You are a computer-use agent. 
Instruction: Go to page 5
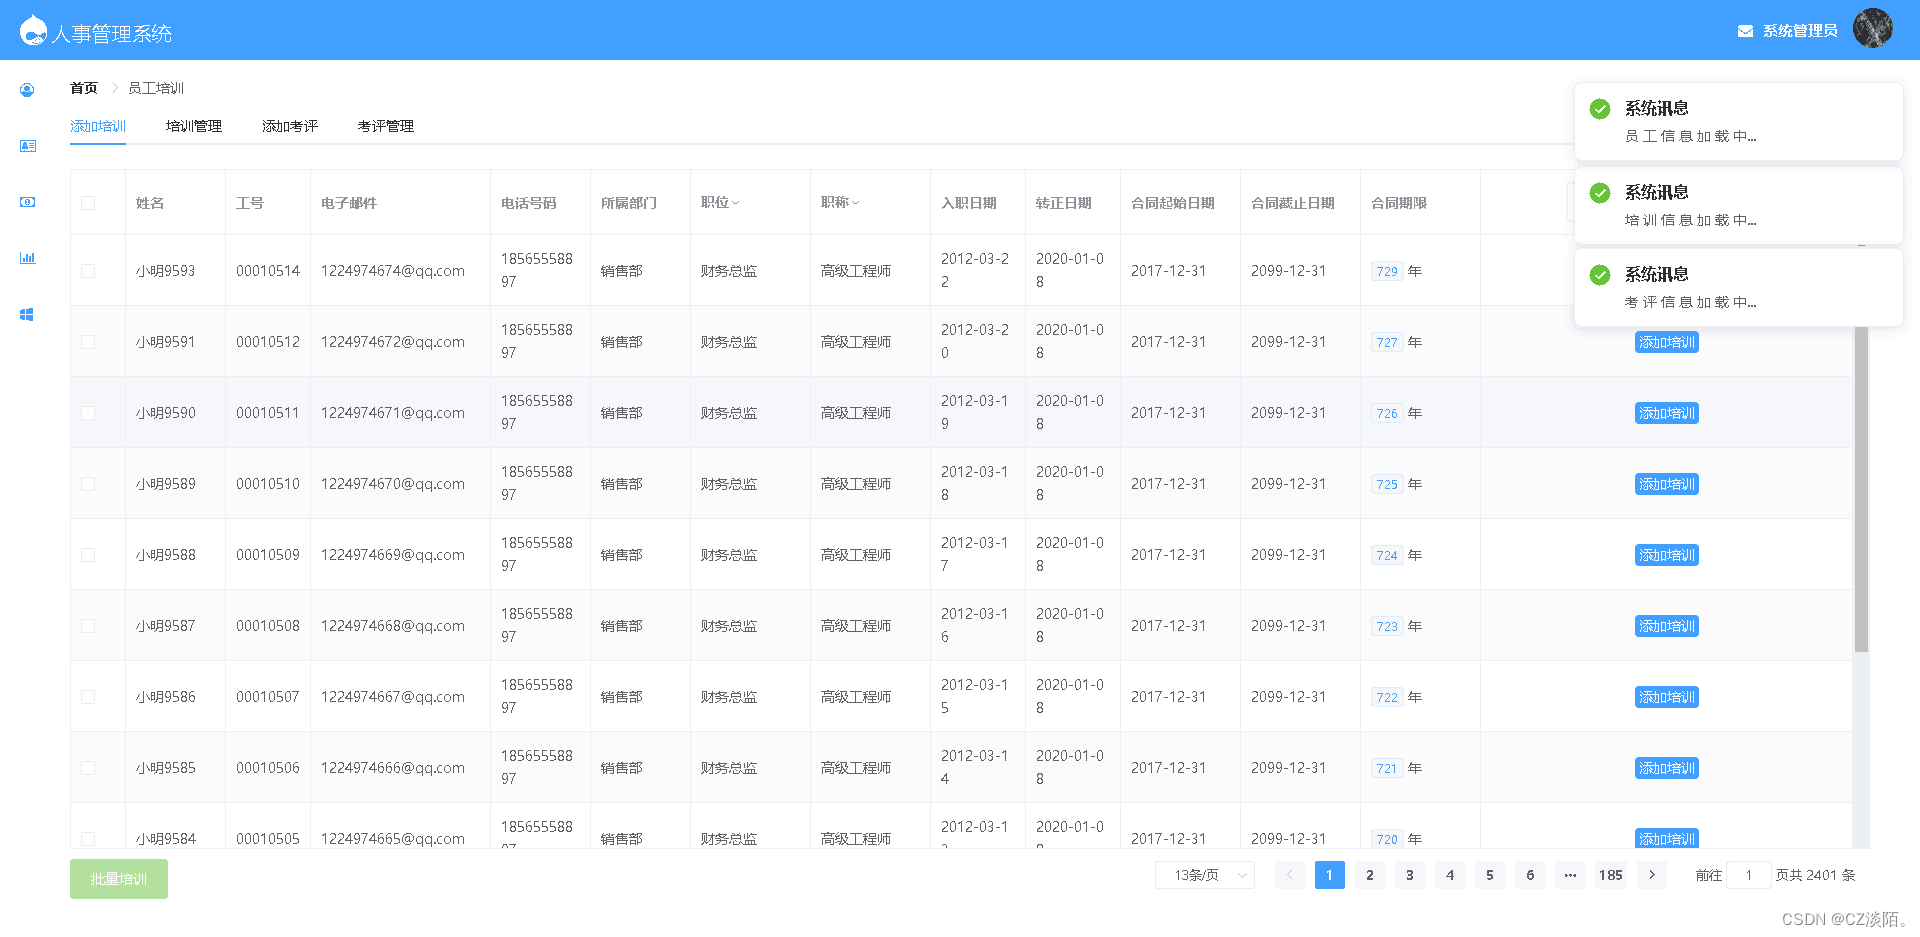pos(1490,875)
